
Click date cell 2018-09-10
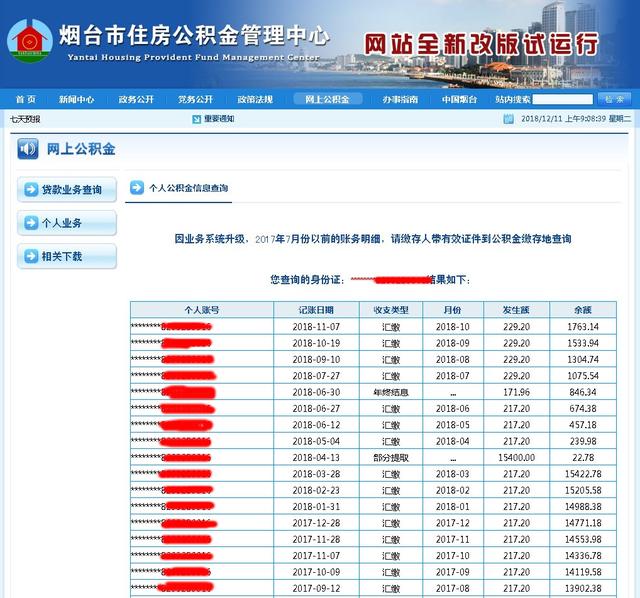316,360
